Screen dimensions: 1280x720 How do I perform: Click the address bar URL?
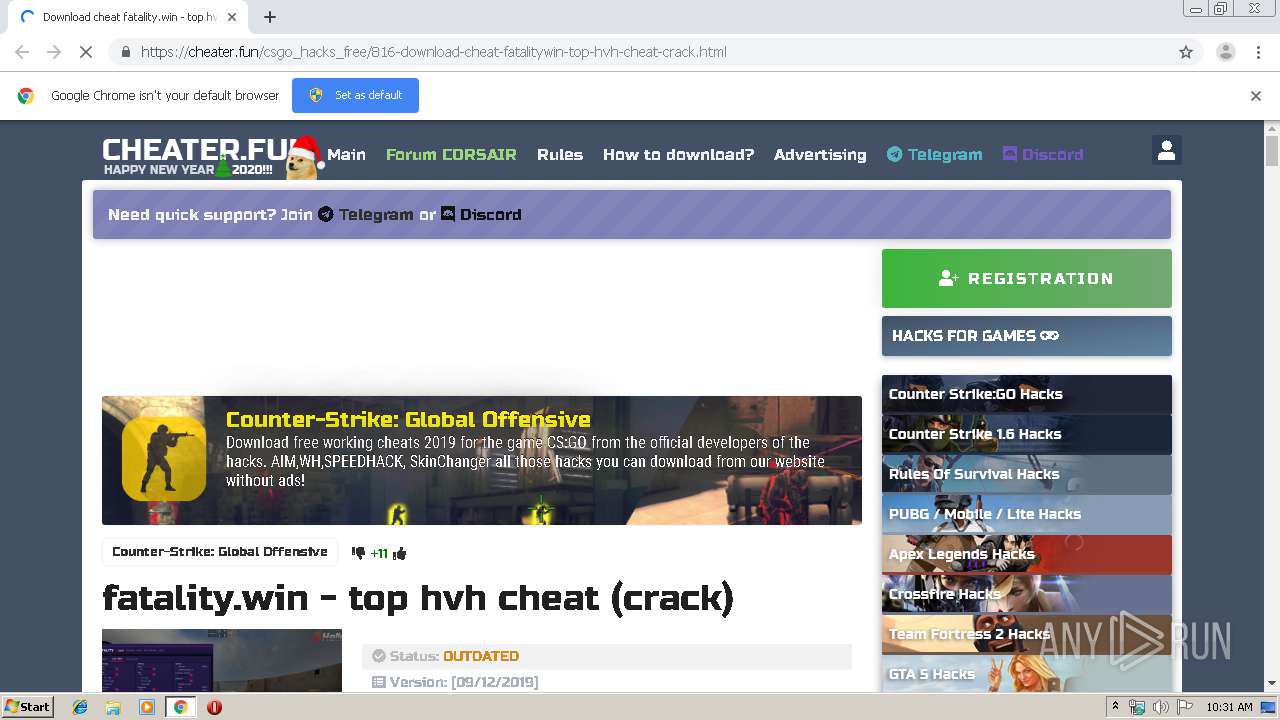tap(433, 52)
